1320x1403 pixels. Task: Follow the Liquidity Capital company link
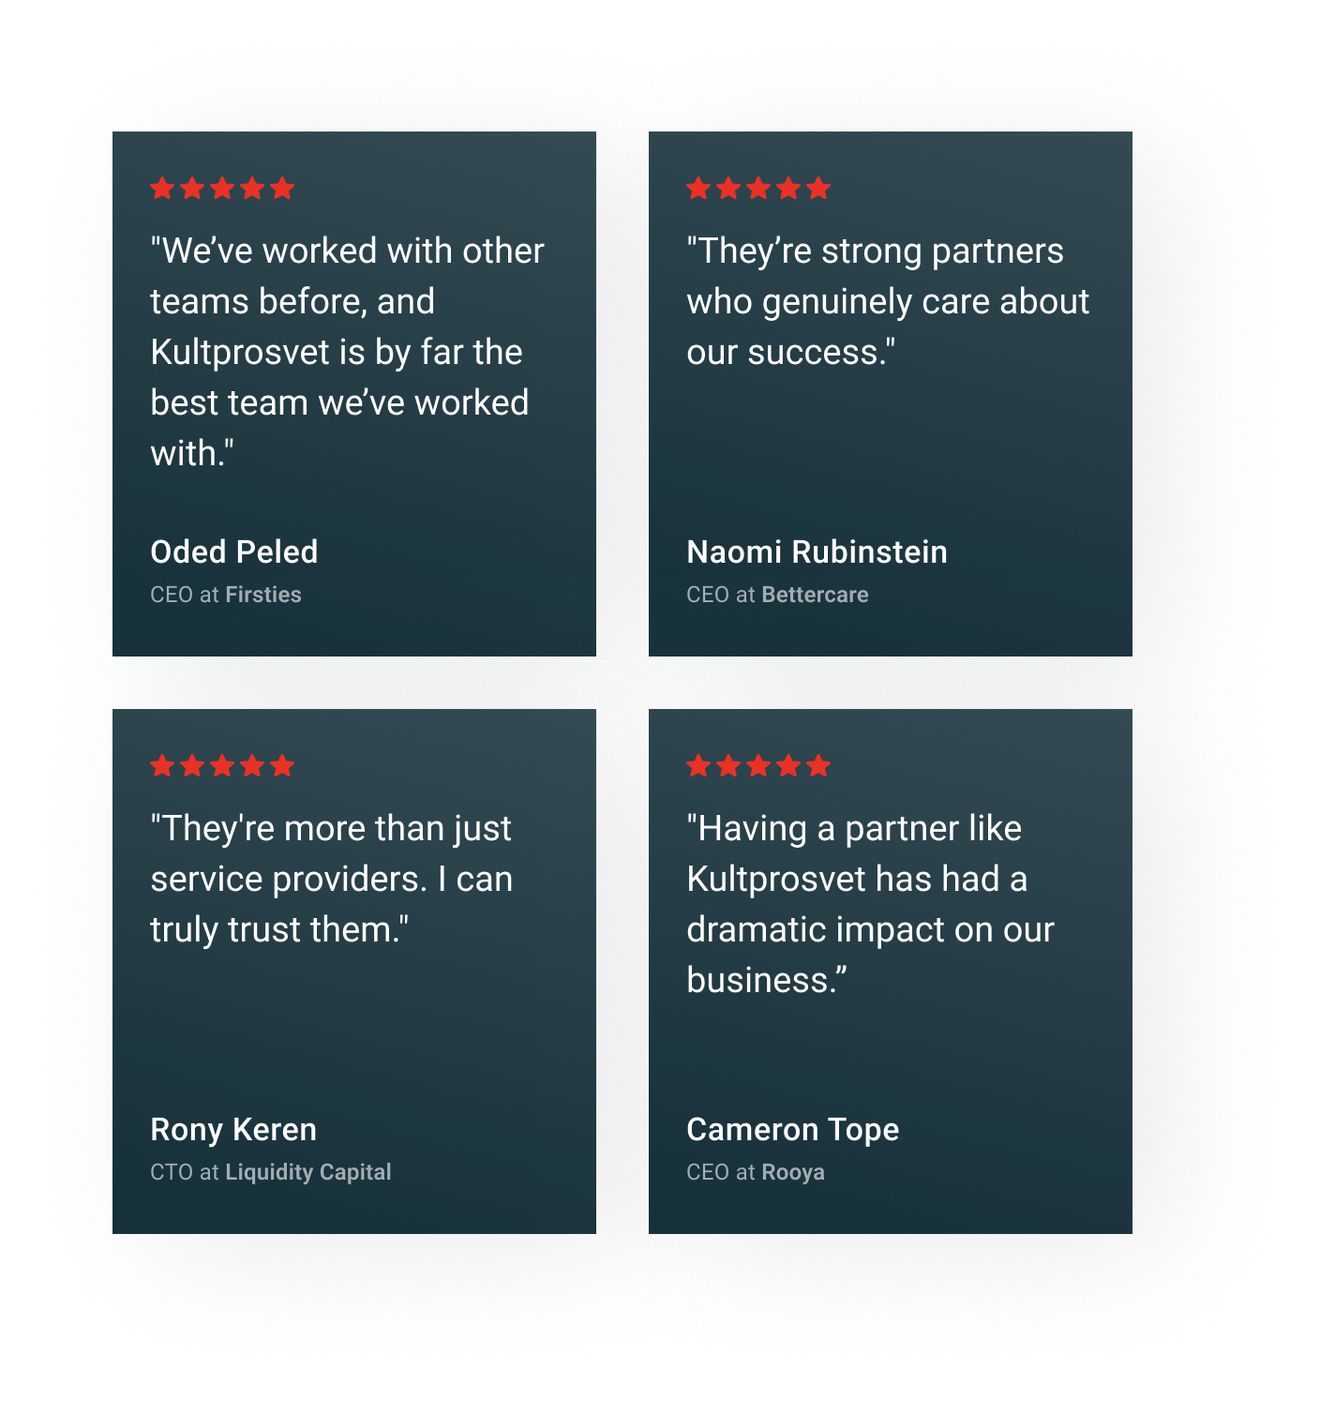pos(308,1172)
